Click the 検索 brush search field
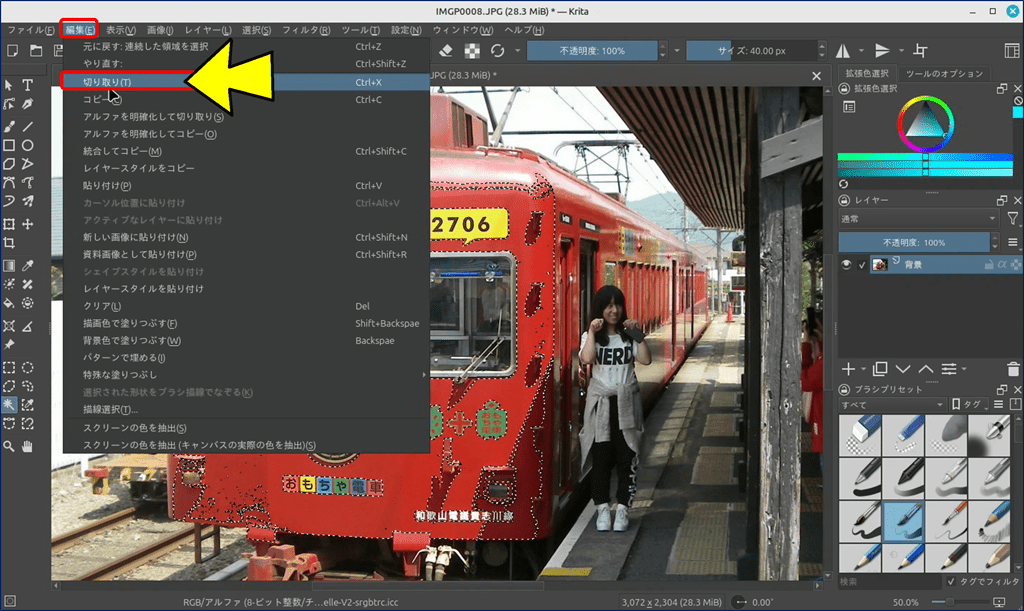Image resolution: width=1024 pixels, height=611 pixels. tap(888, 581)
